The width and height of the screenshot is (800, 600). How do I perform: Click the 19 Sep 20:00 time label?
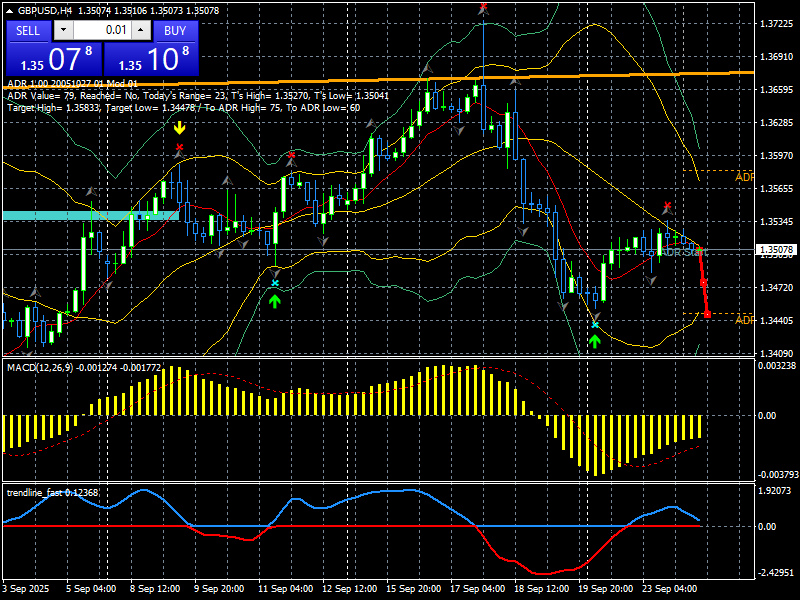tap(606, 588)
